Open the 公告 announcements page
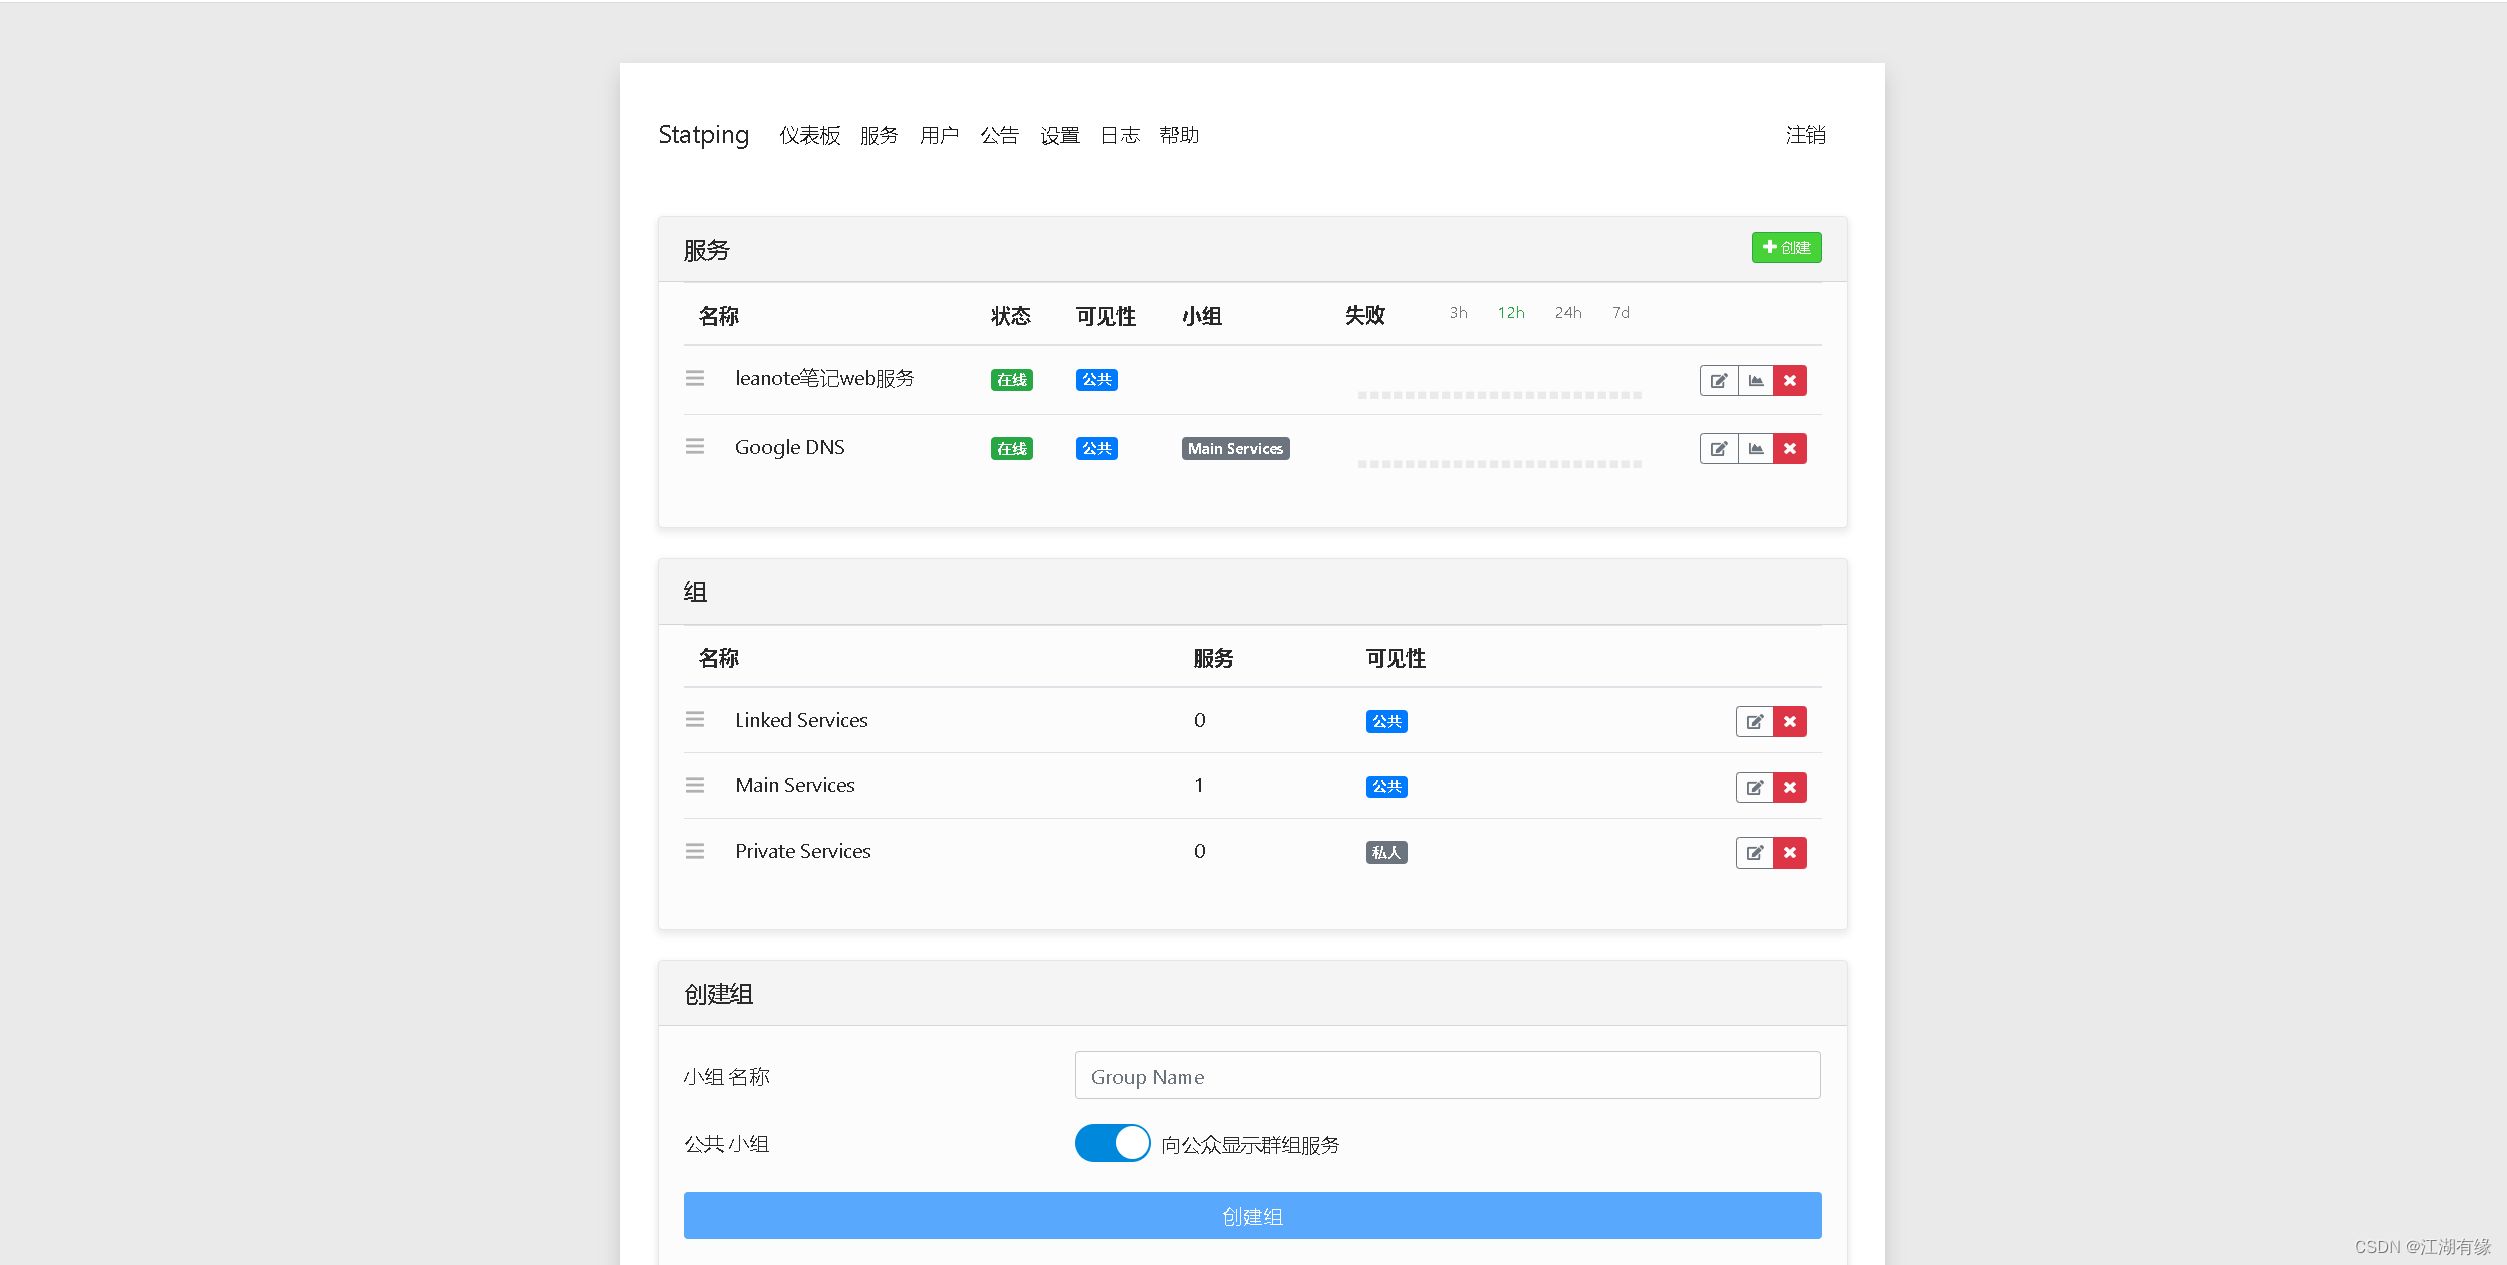The image size is (2507, 1265). 999,135
